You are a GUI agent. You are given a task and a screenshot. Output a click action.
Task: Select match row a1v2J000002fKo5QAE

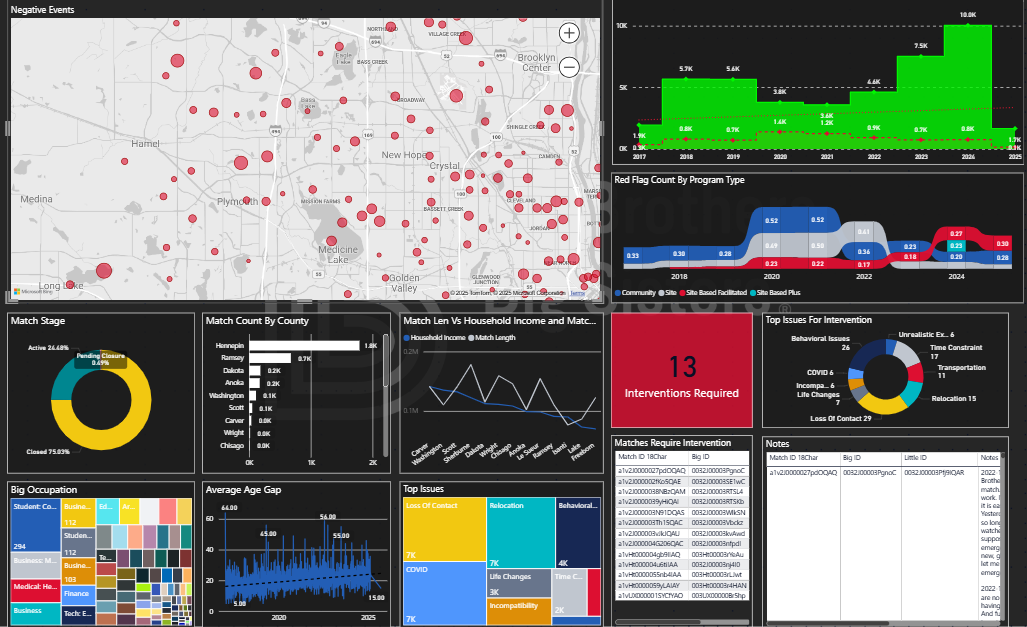(682, 482)
